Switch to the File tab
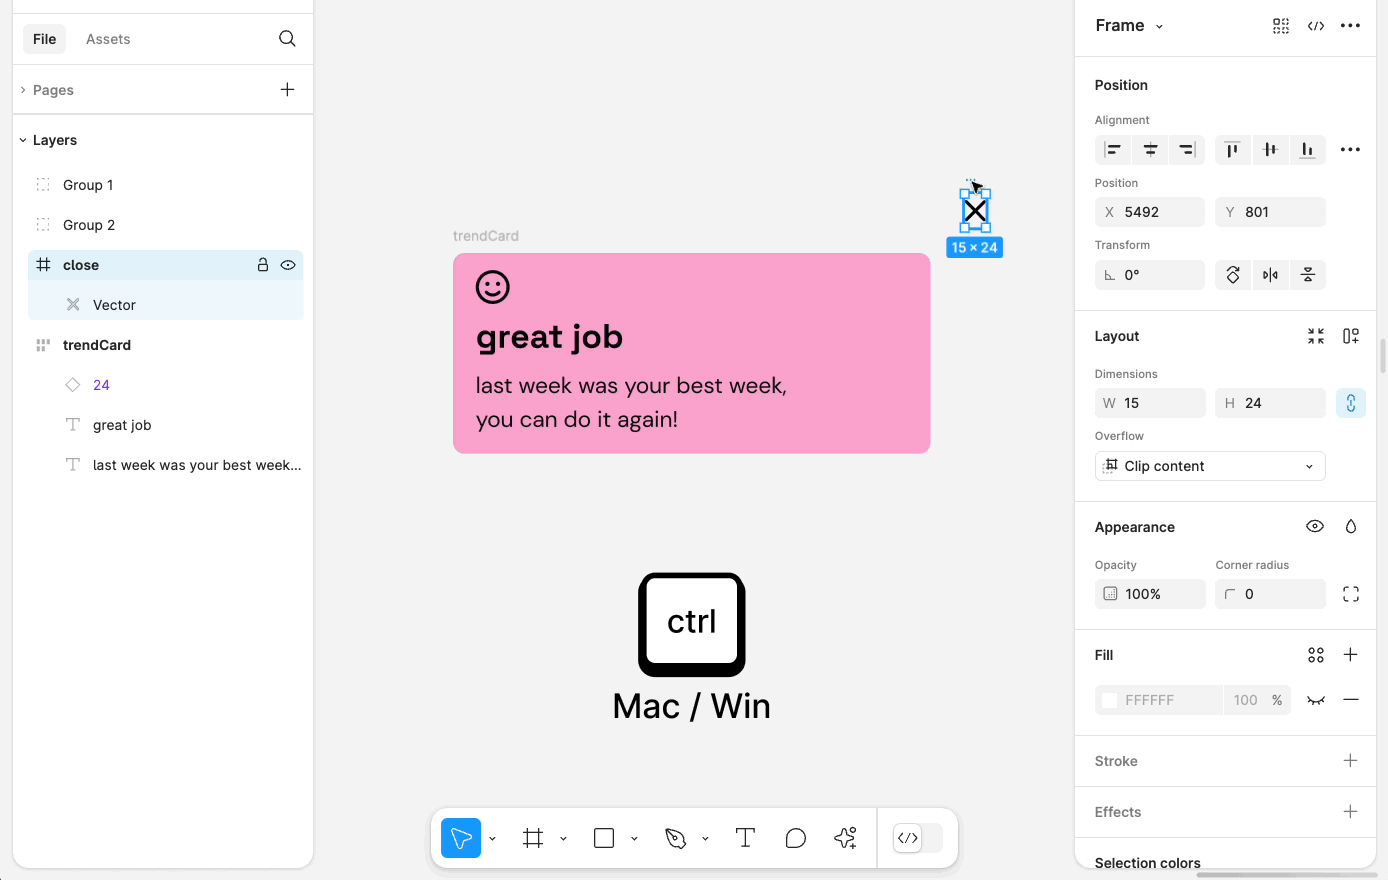Image resolution: width=1388 pixels, height=880 pixels. [x=44, y=39]
